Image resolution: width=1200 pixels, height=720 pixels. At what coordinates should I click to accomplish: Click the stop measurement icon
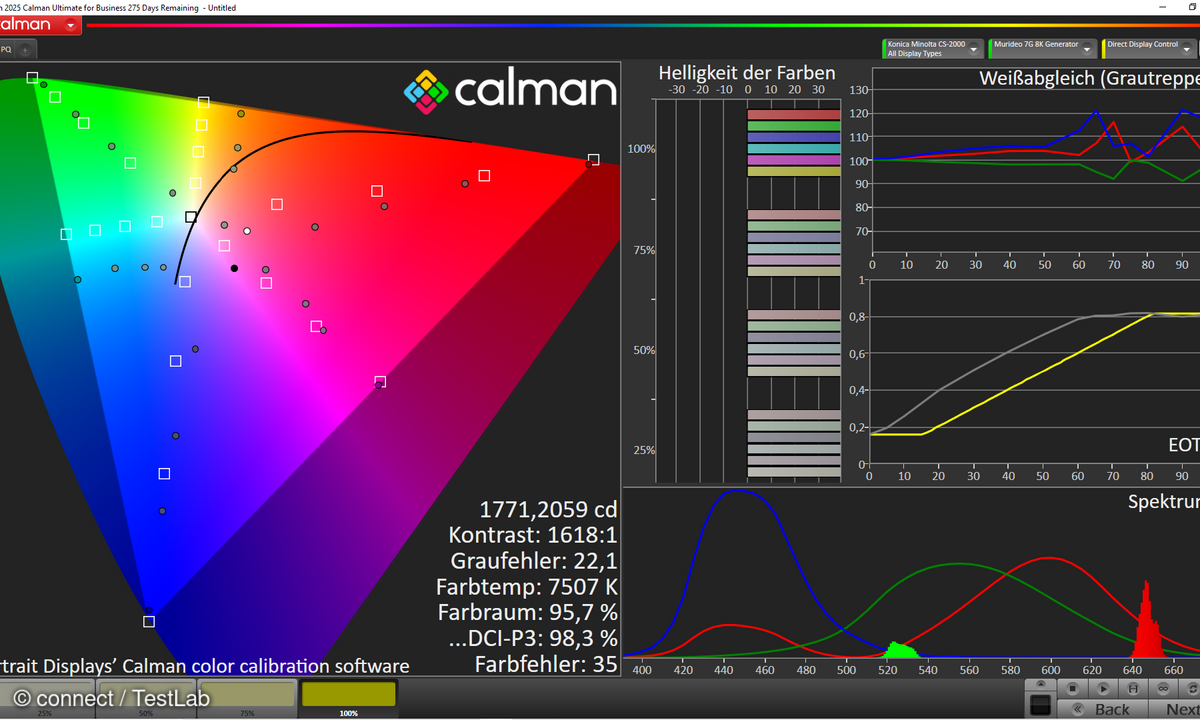(1071, 688)
